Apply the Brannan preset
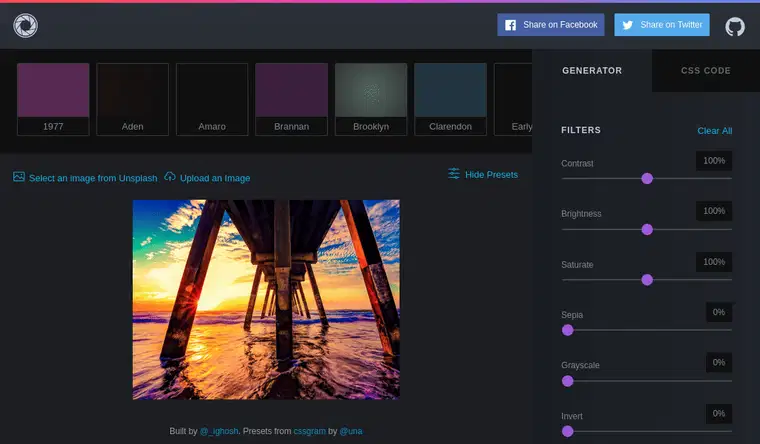The width and height of the screenshot is (760, 444). click(x=291, y=99)
